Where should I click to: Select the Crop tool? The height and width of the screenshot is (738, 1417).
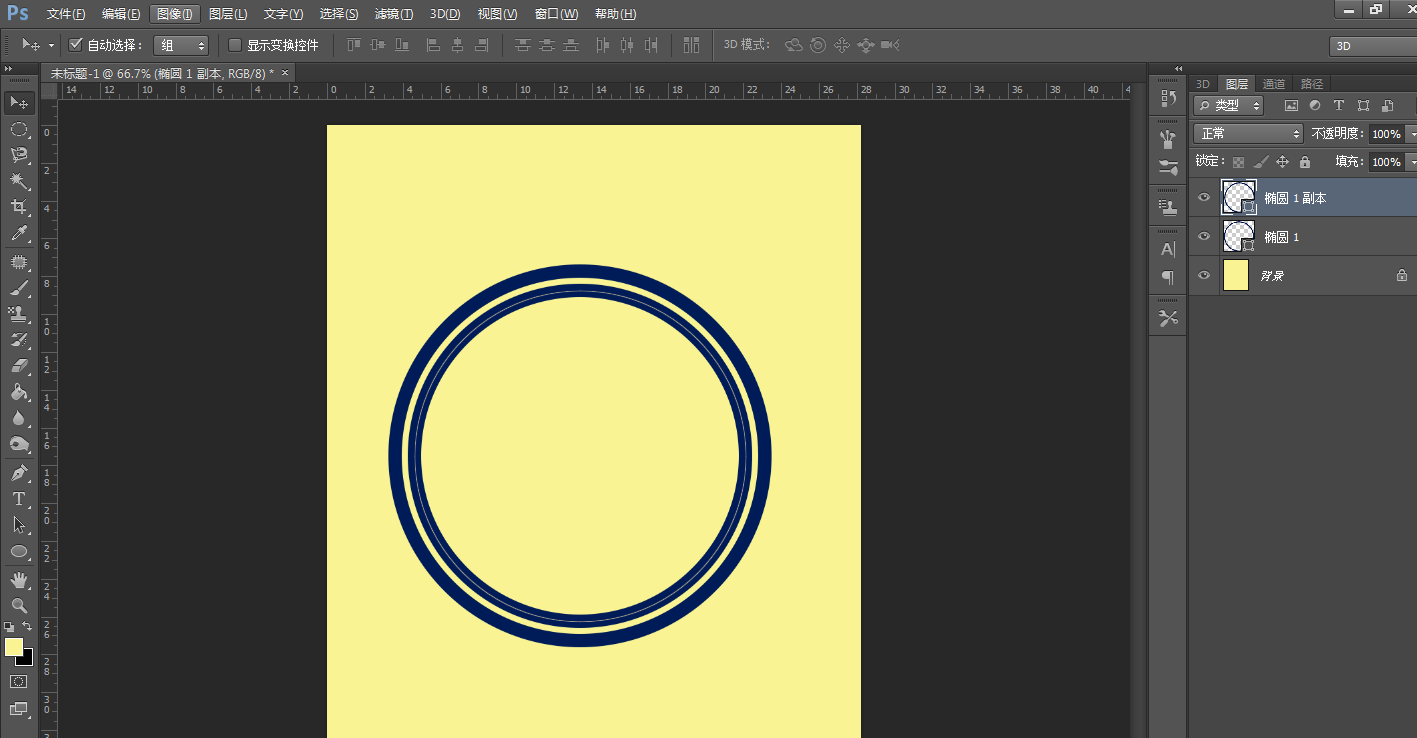[x=18, y=207]
